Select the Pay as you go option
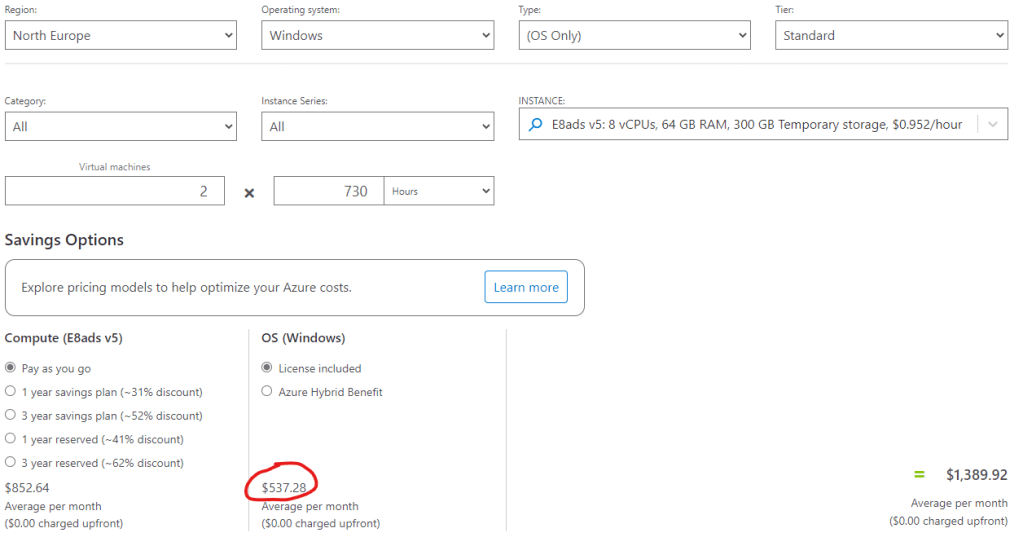The image size is (1023, 537). pos(11,369)
